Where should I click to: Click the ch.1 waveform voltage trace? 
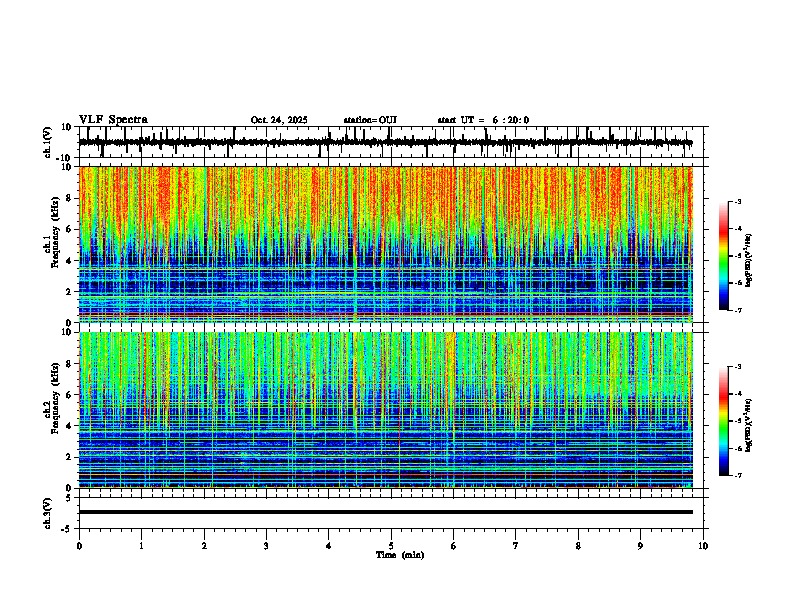[x=385, y=142]
